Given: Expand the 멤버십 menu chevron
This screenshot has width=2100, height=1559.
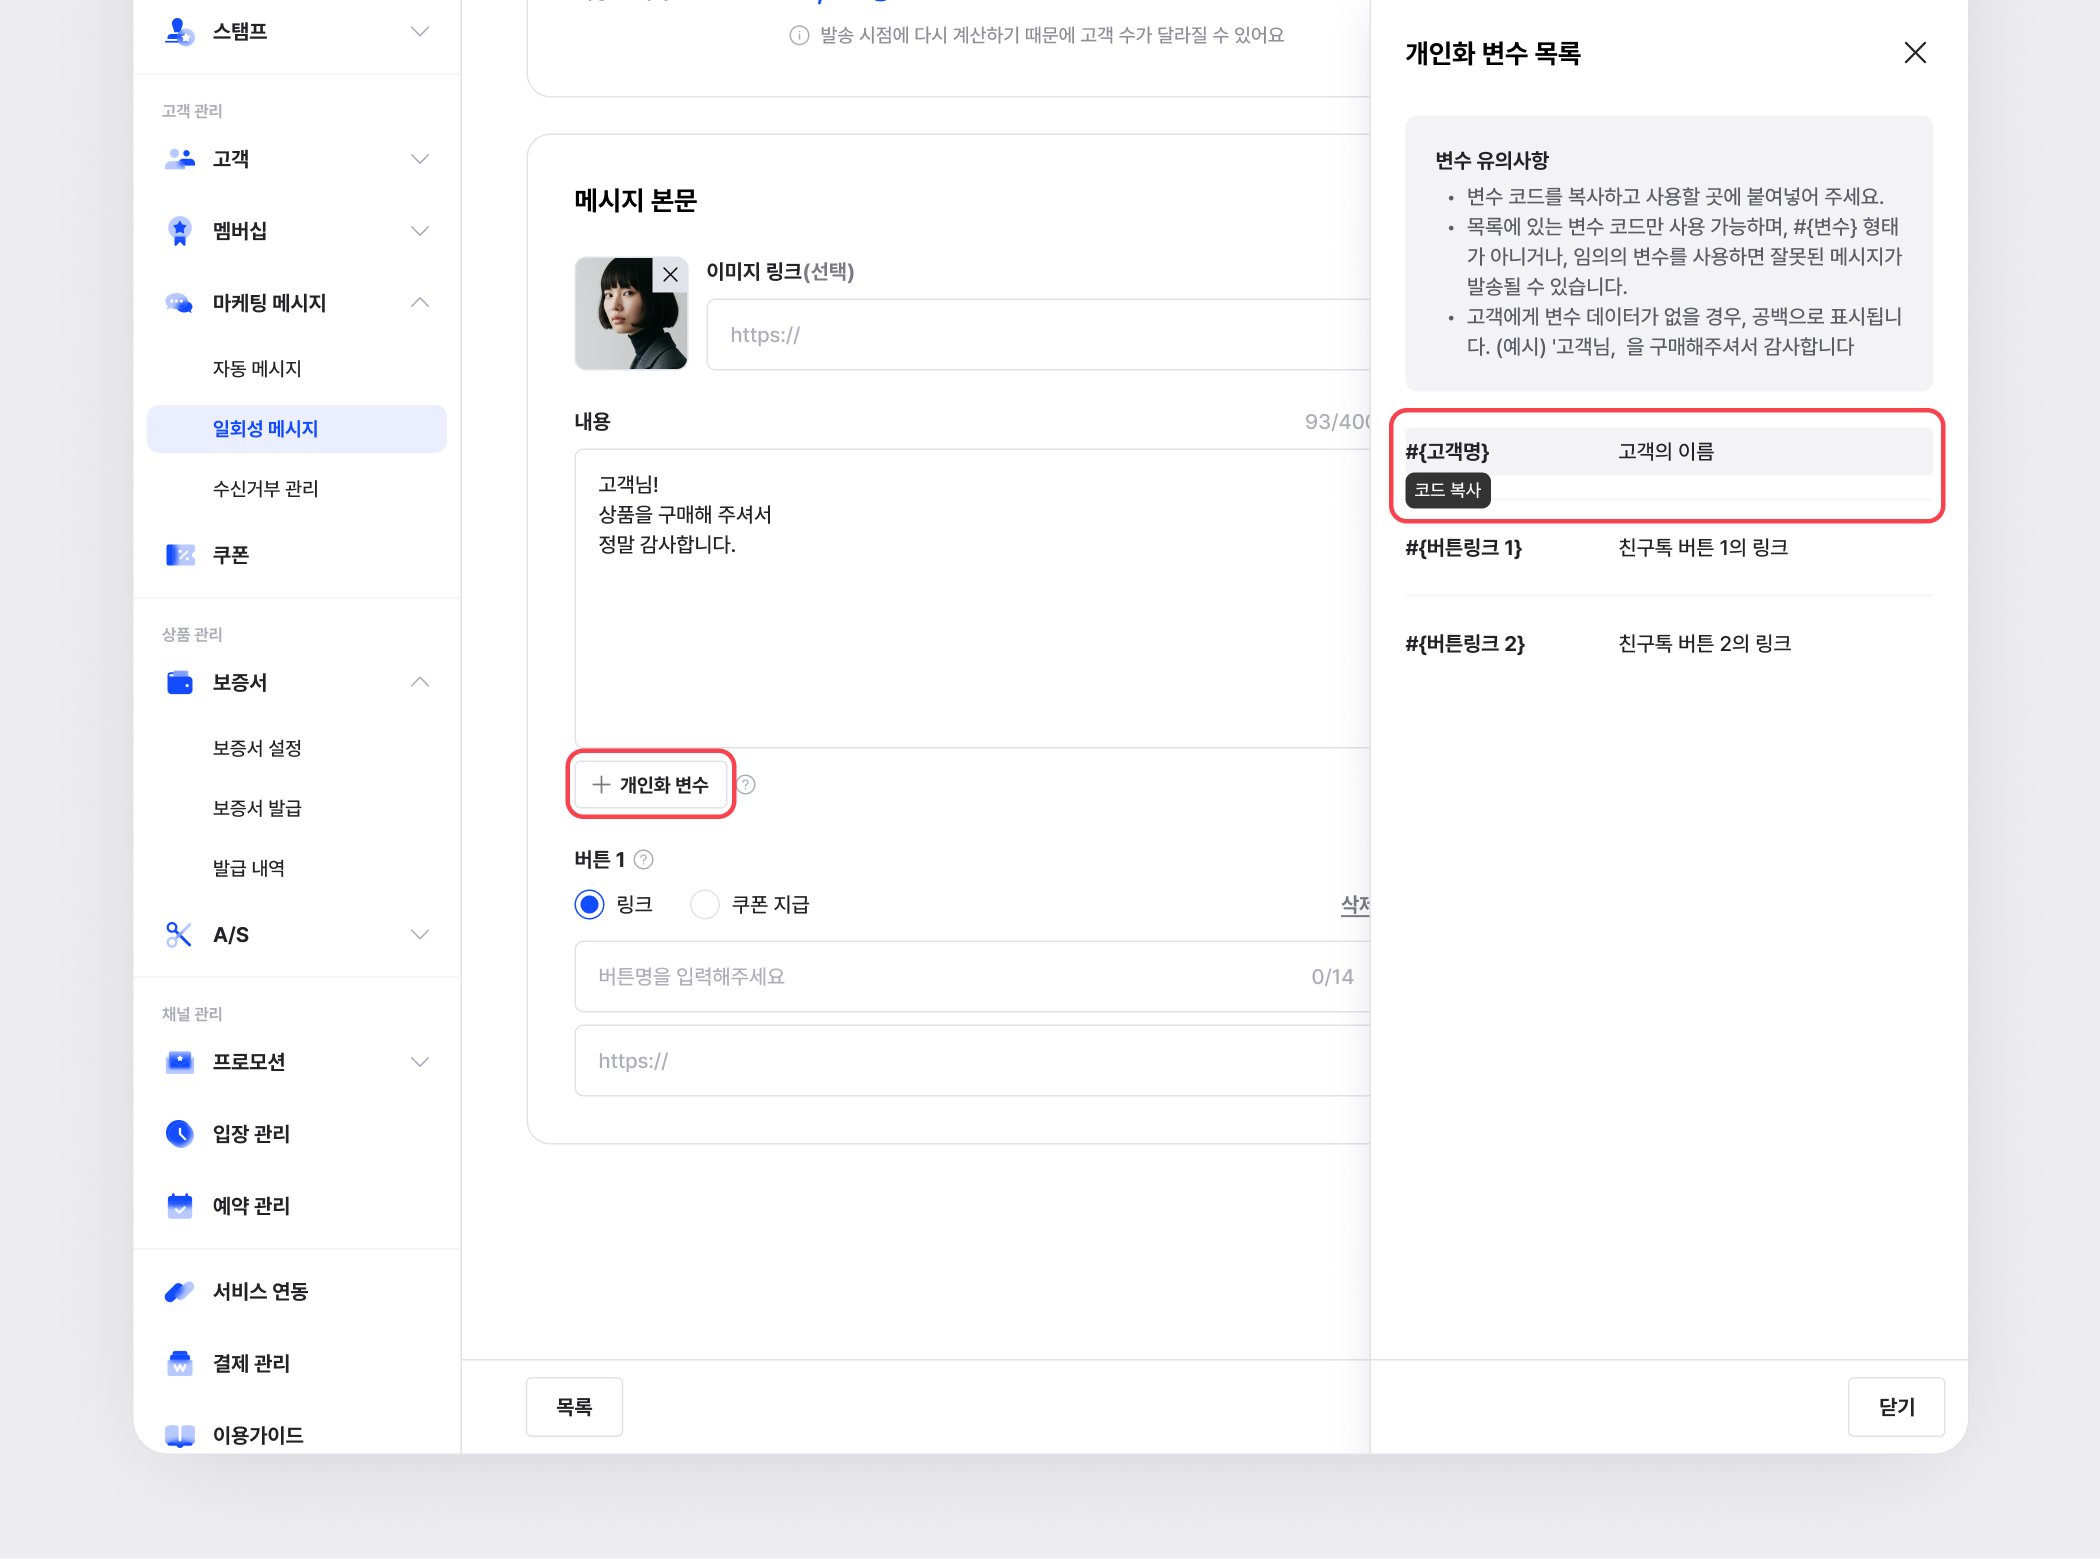Looking at the screenshot, I should coord(420,231).
